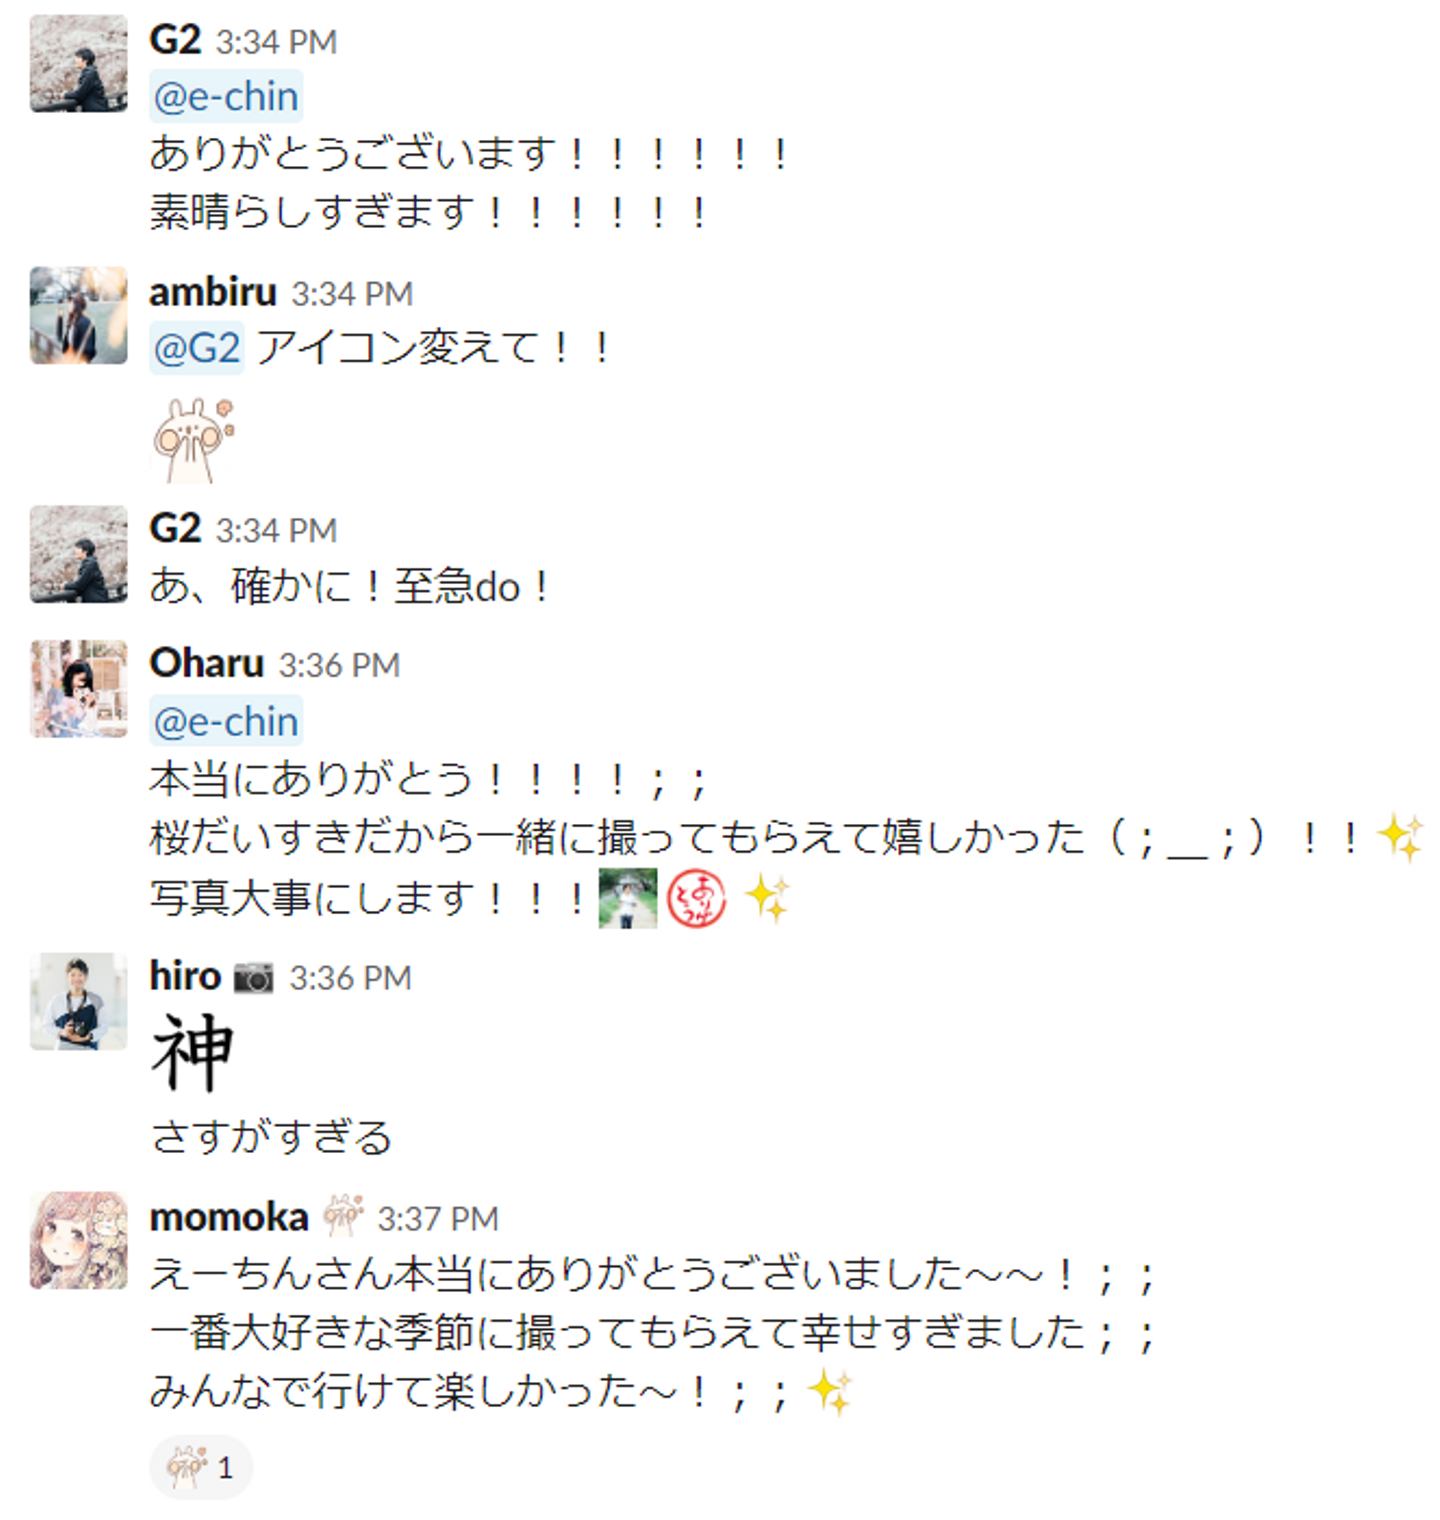Click the large 神 kanji in hiro's message
1440x1520 pixels.
[x=192, y=1051]
